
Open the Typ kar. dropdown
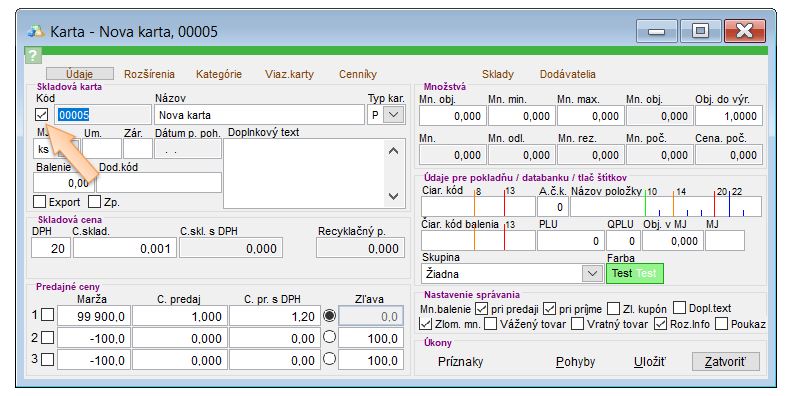click(393, 115)
